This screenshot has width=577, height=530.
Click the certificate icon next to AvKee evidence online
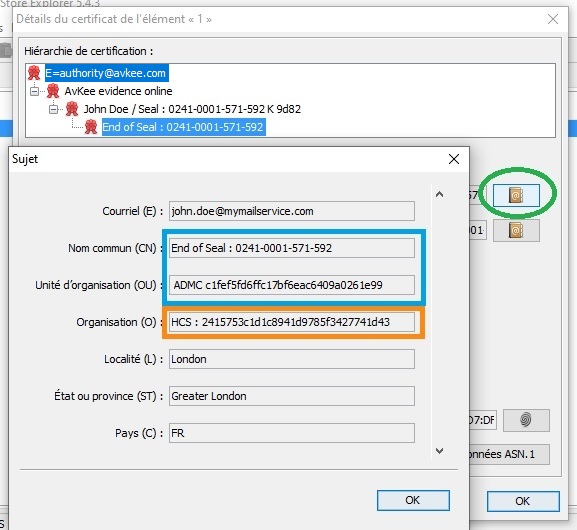(53, 91)
